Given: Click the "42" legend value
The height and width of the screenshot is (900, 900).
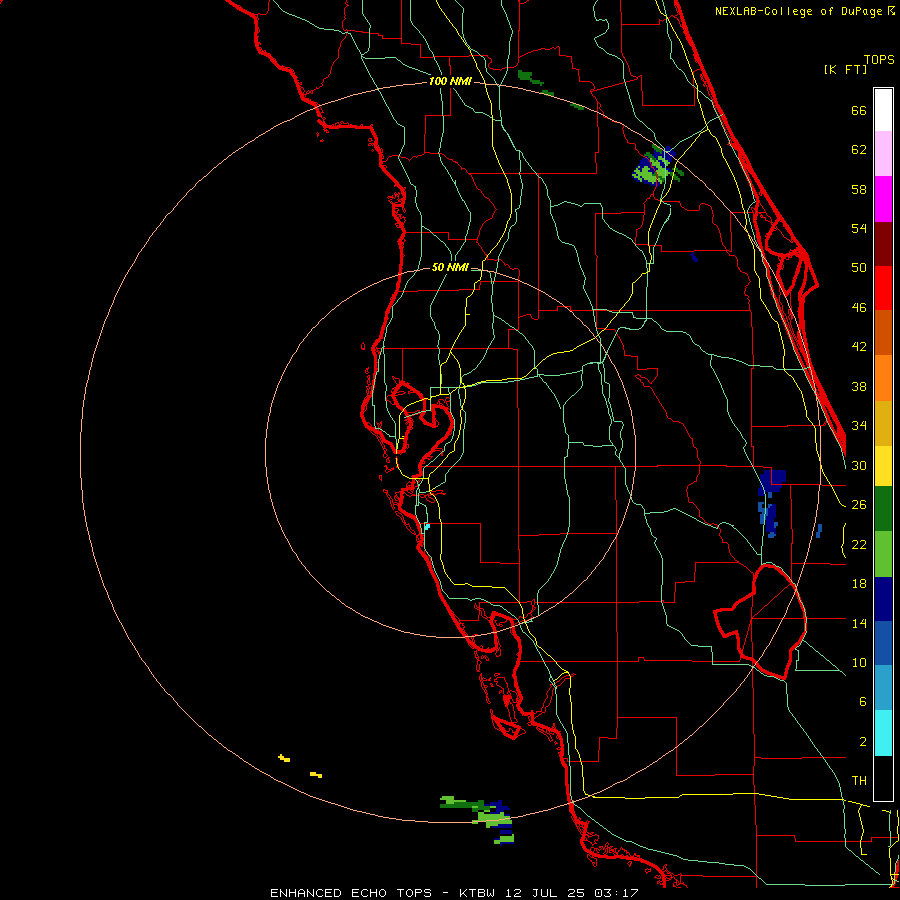Looking at the screenshot, I should 859,347.
